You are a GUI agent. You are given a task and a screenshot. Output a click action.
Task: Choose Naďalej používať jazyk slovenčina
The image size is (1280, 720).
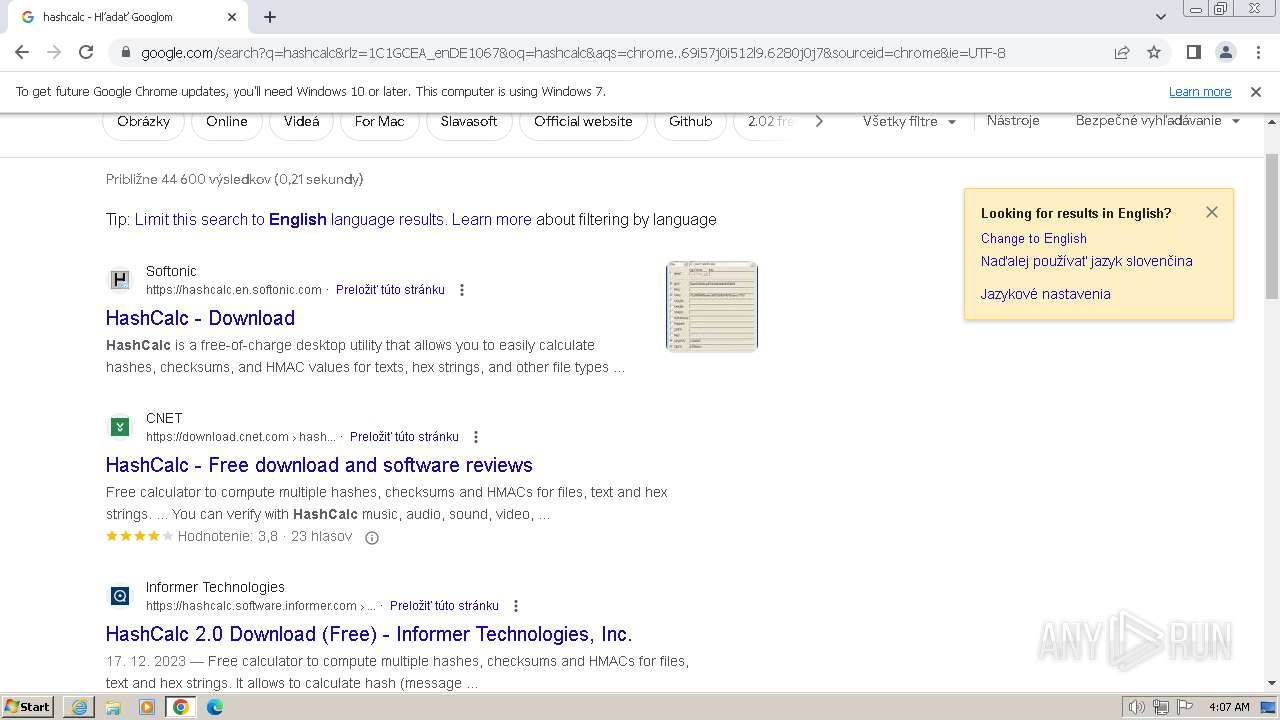point(1086,261)
